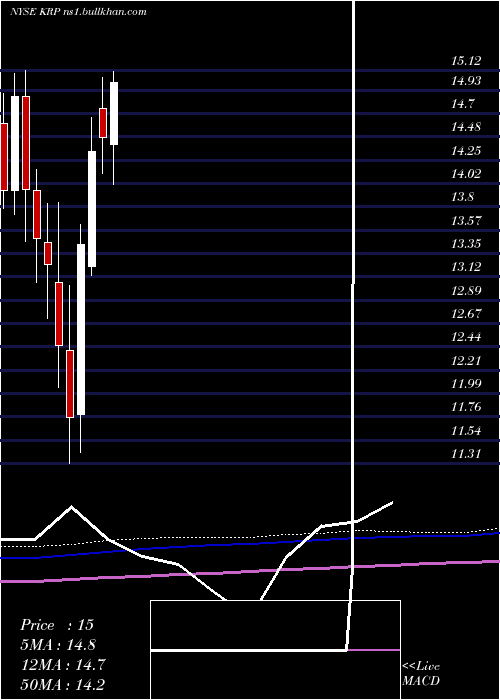Click the 13.57 price axis label
Screen dimensions: 500x700
click(466, 220)
